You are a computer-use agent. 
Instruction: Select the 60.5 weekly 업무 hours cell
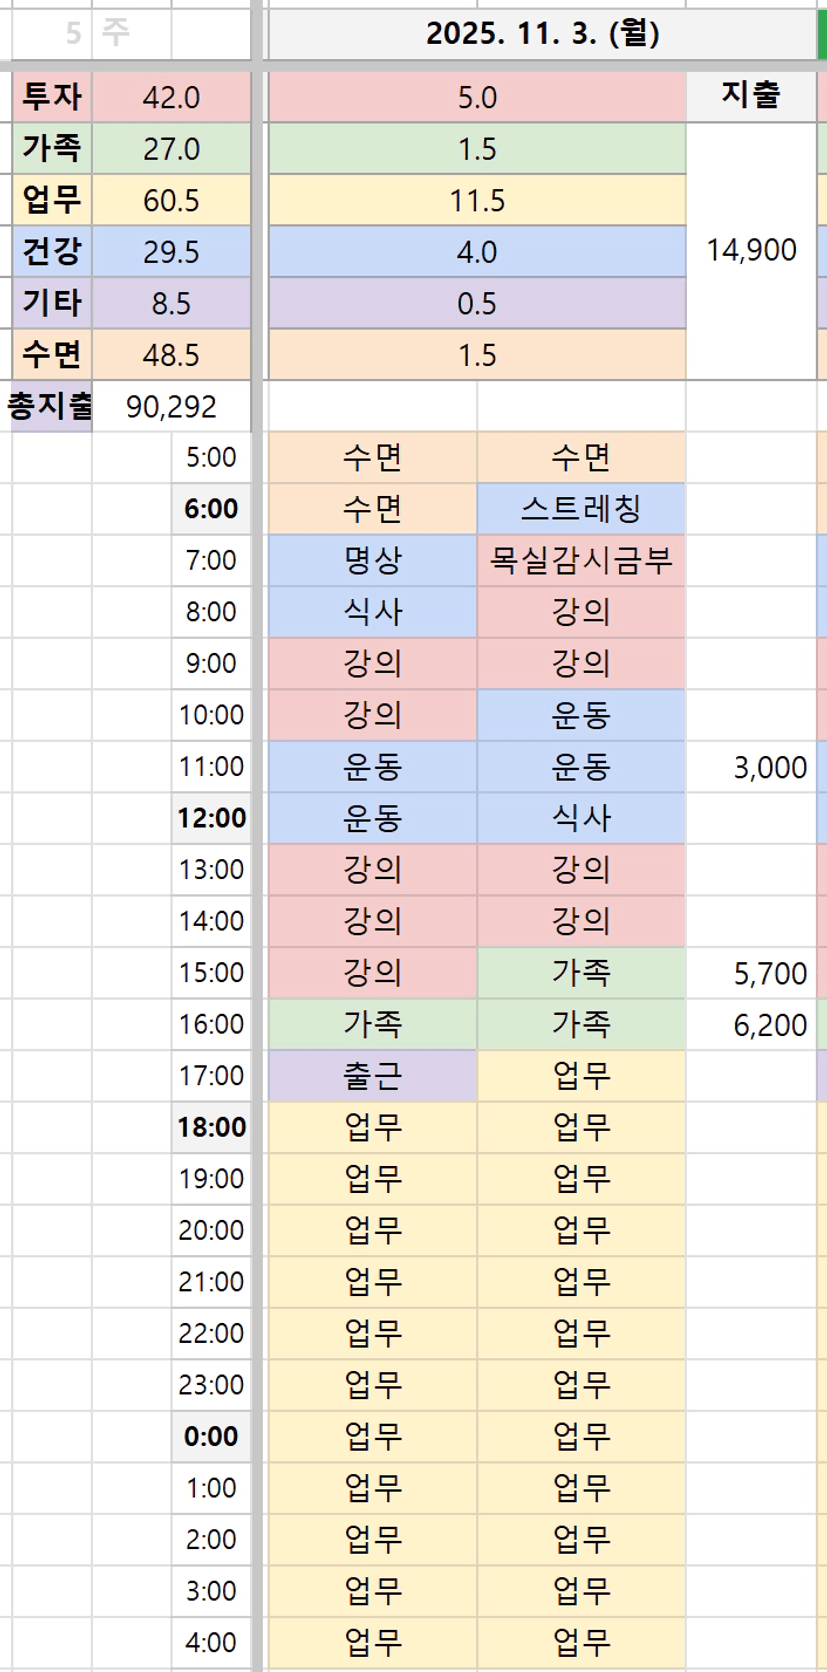click(171, 200)
